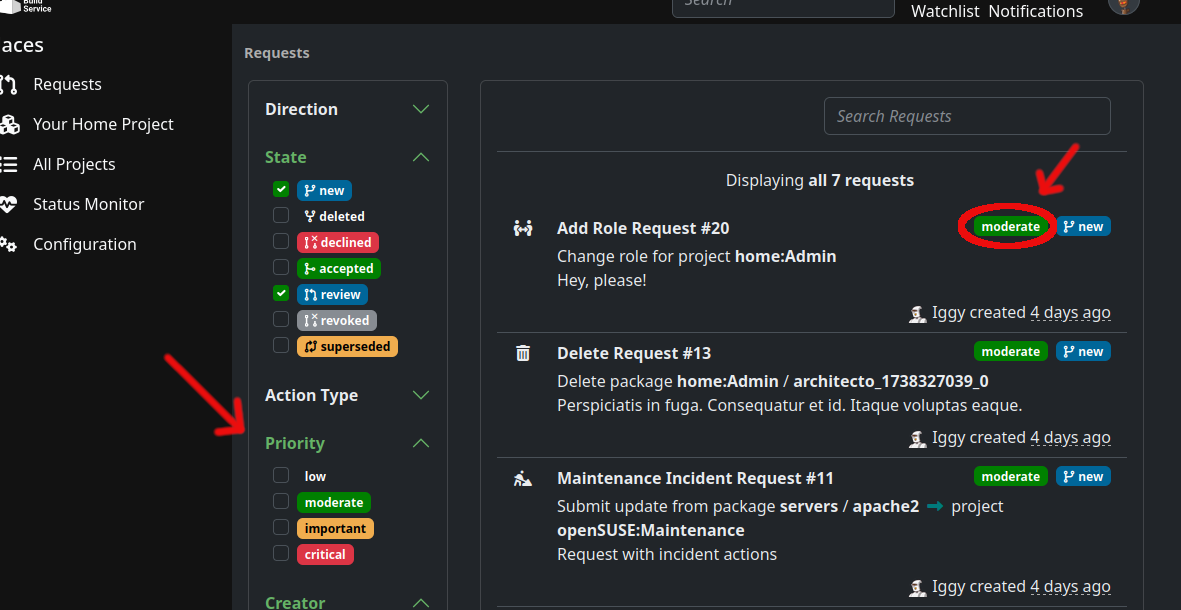
Task: Open Add Role Request #20
Action: [643, 227]
